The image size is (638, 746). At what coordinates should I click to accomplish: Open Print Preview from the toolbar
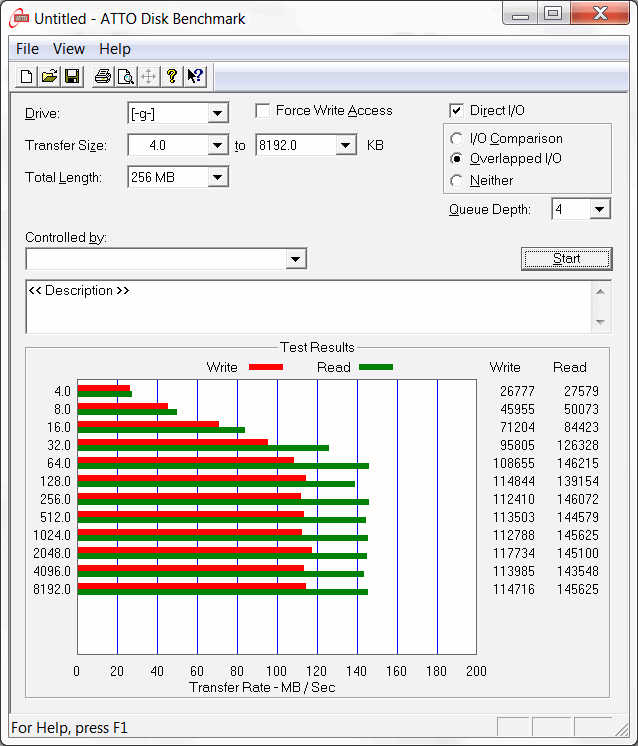click(x=125, y=76)
